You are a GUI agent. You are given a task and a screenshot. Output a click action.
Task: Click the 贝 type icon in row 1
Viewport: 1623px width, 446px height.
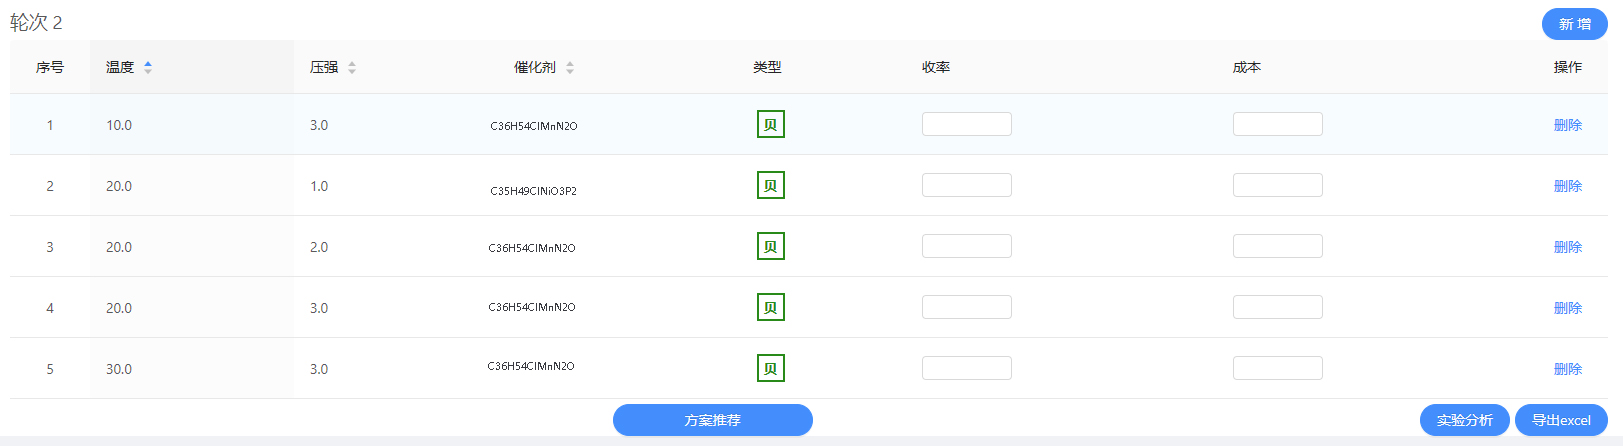point(770,125)
